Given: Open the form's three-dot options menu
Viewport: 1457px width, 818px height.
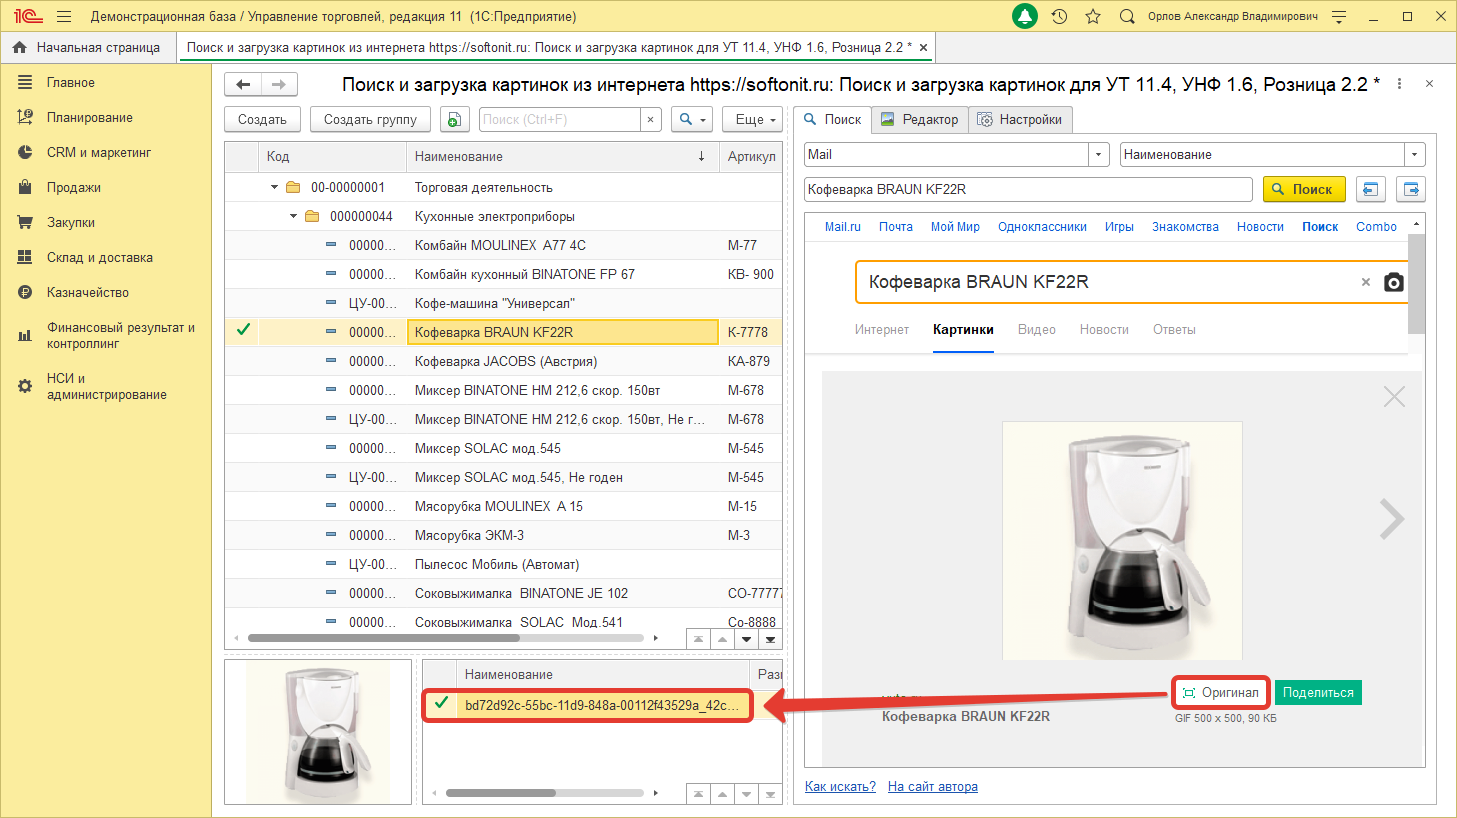Looking at the screenshot, I should pos(1399,84).
